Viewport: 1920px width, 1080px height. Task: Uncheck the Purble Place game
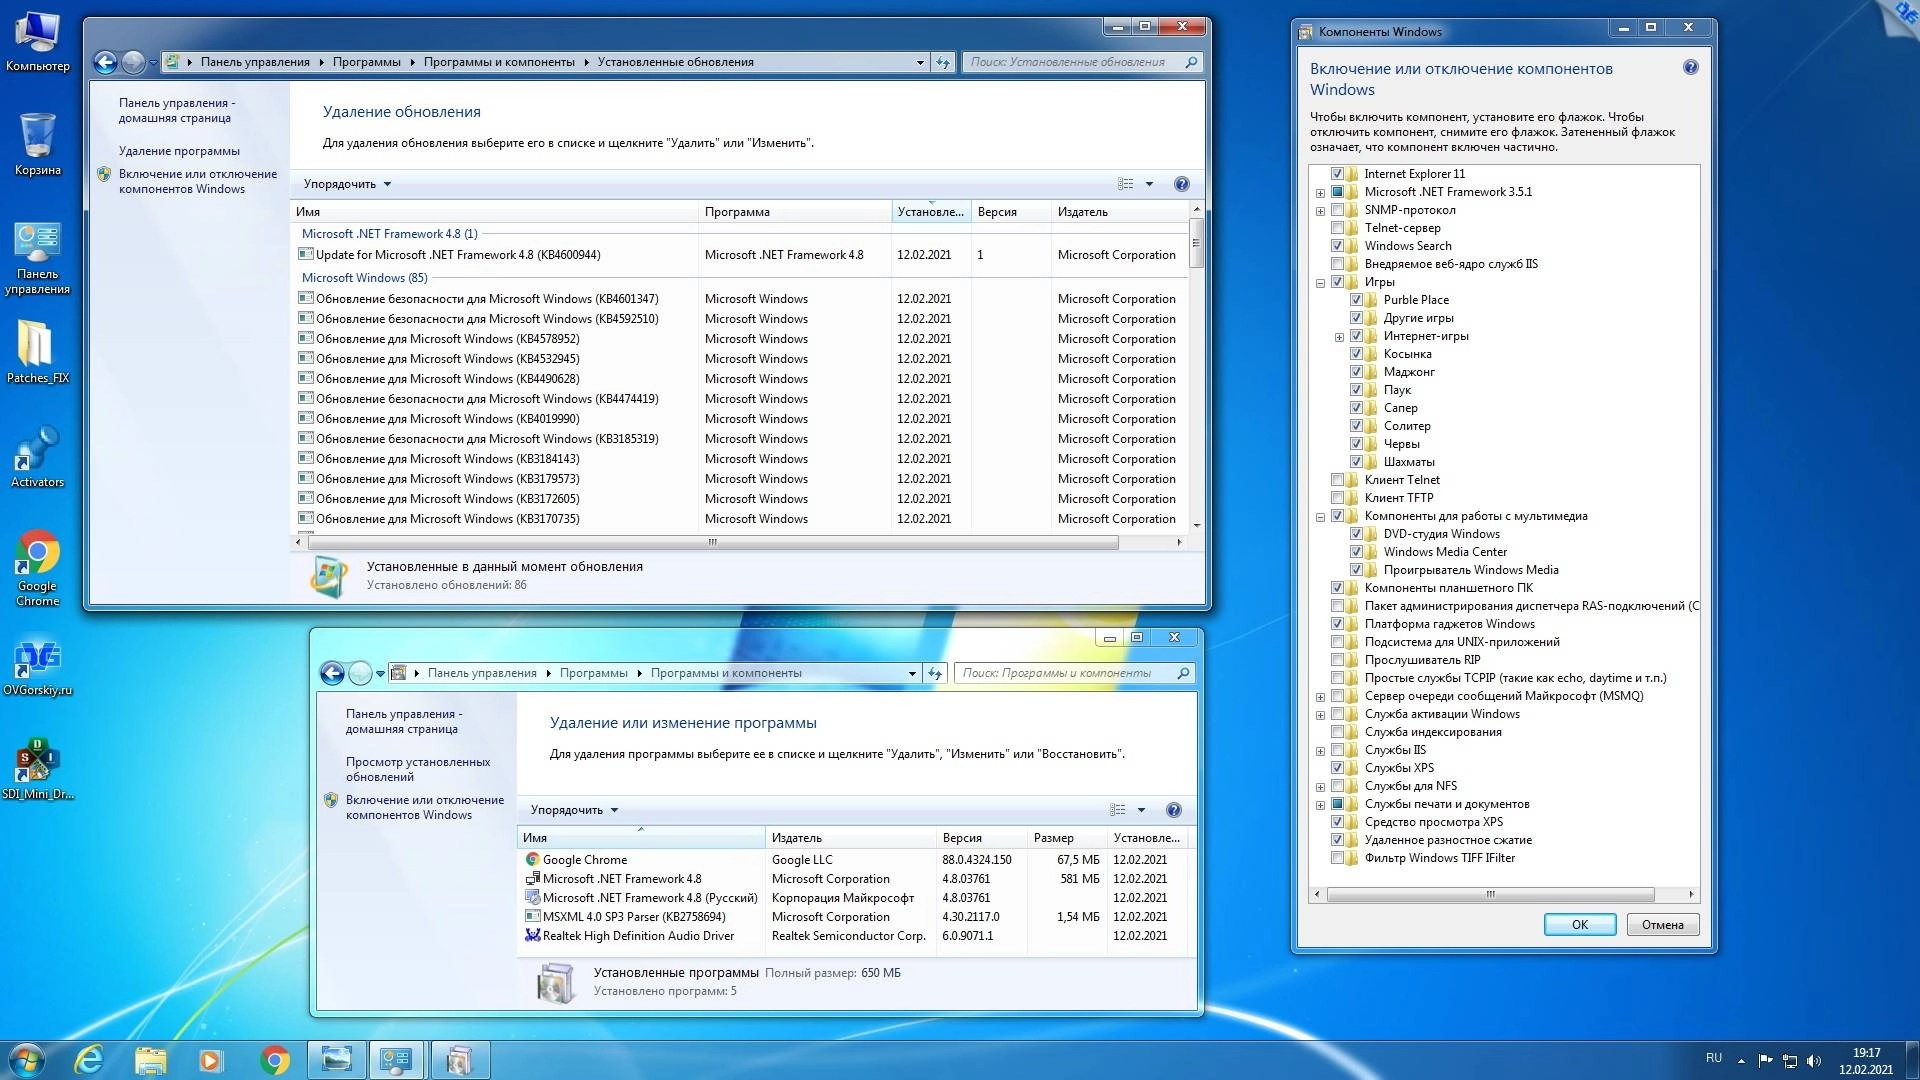[1356, 300]
